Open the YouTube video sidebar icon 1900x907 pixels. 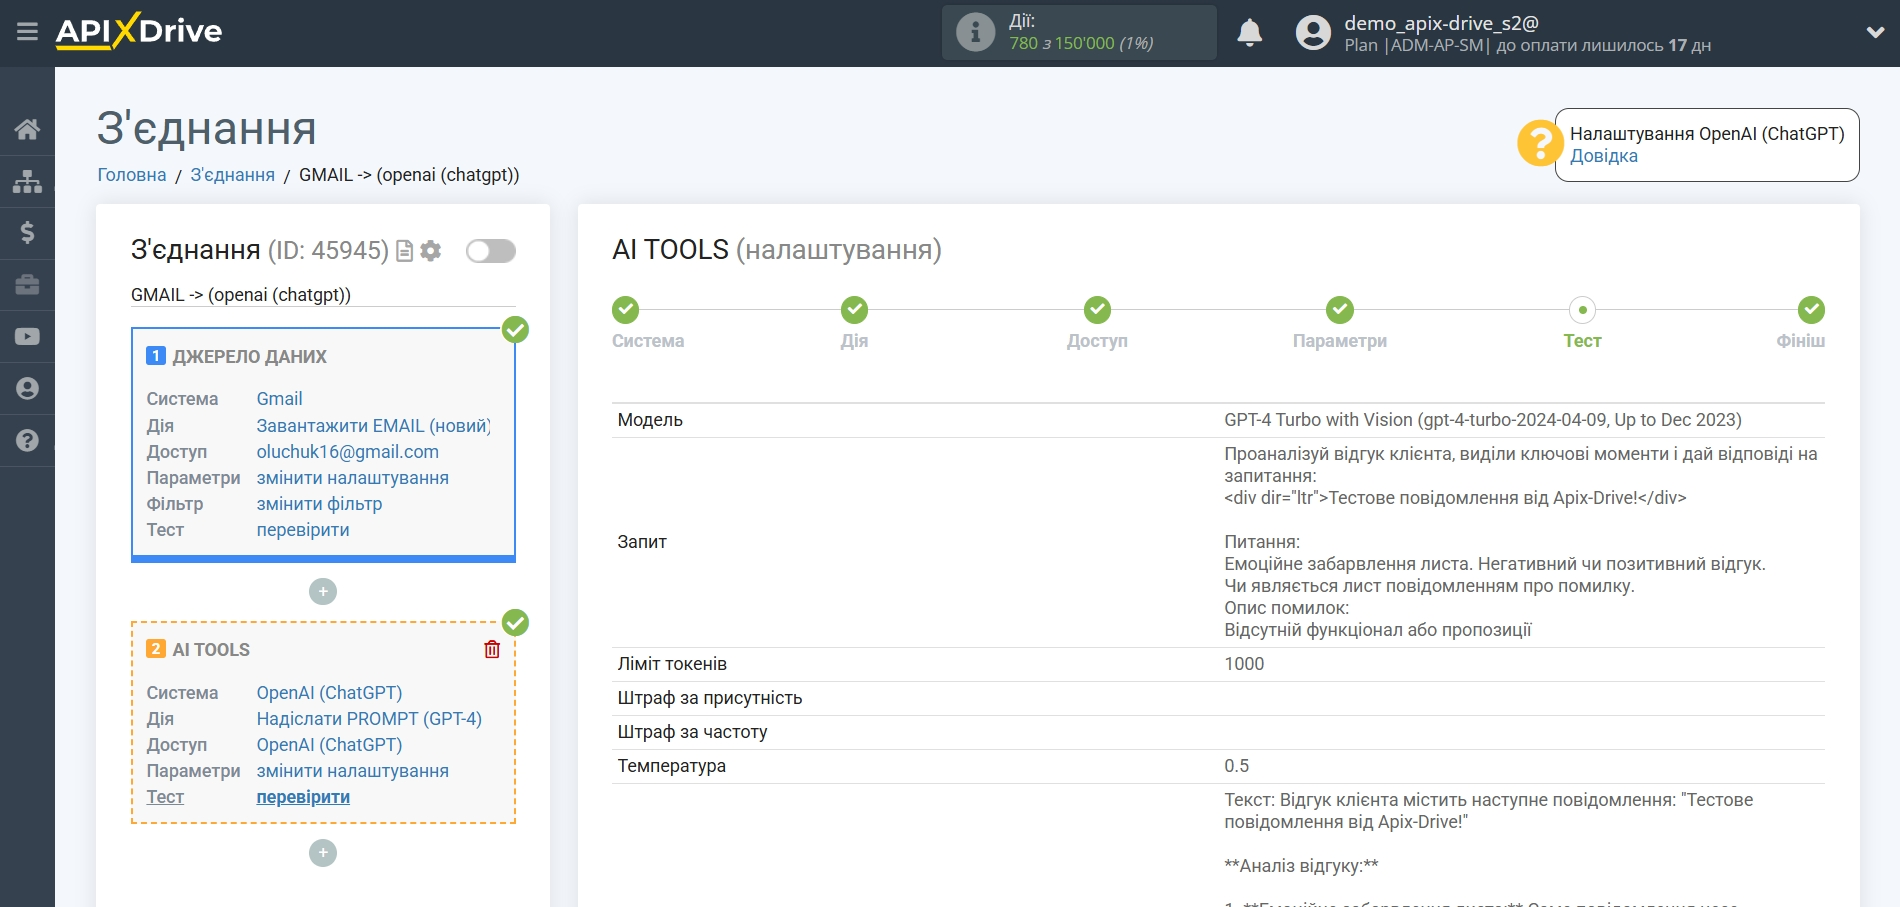pyautogui.click(x=27, y=337)
